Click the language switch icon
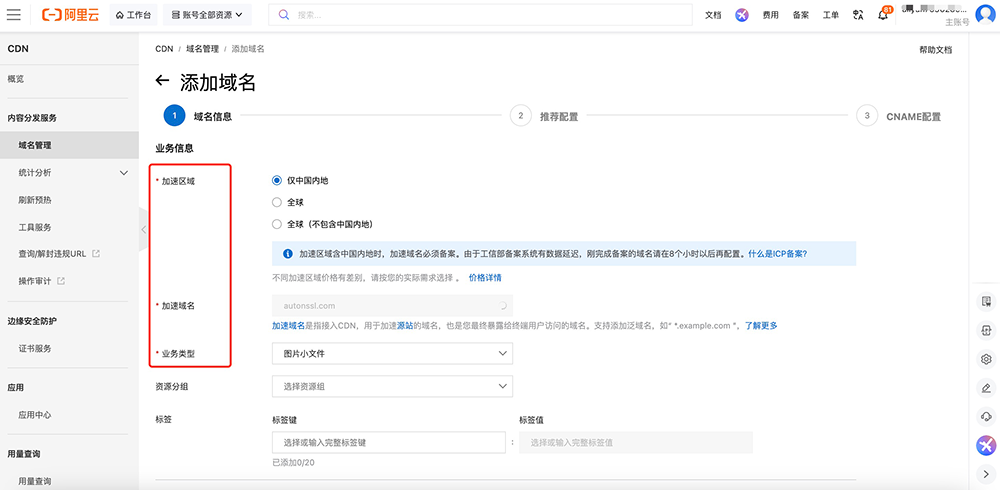 858,15
